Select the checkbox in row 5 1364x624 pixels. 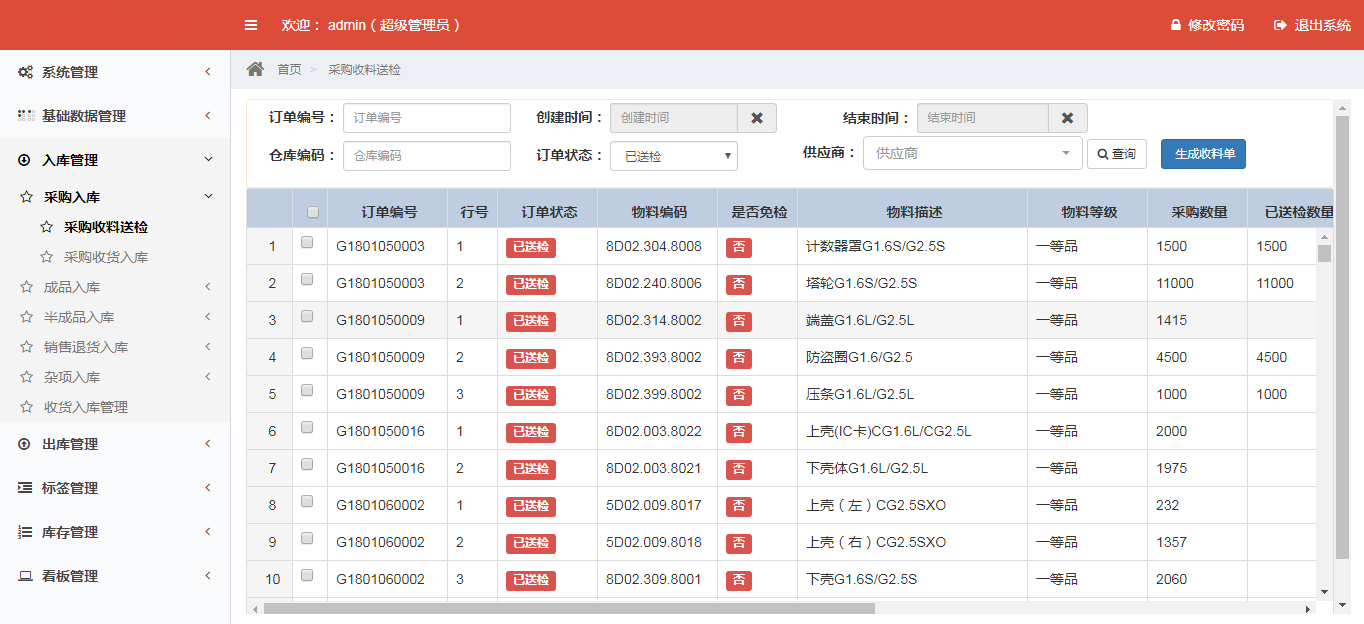(x=307, y=390)
